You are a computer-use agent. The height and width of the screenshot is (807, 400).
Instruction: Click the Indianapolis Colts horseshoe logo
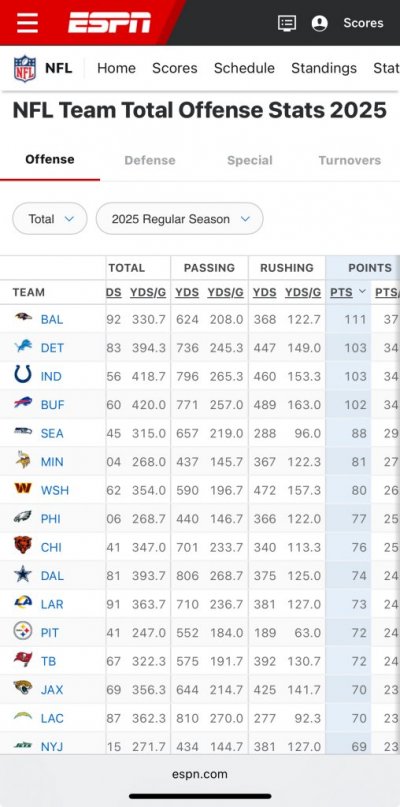pos(23,374)
